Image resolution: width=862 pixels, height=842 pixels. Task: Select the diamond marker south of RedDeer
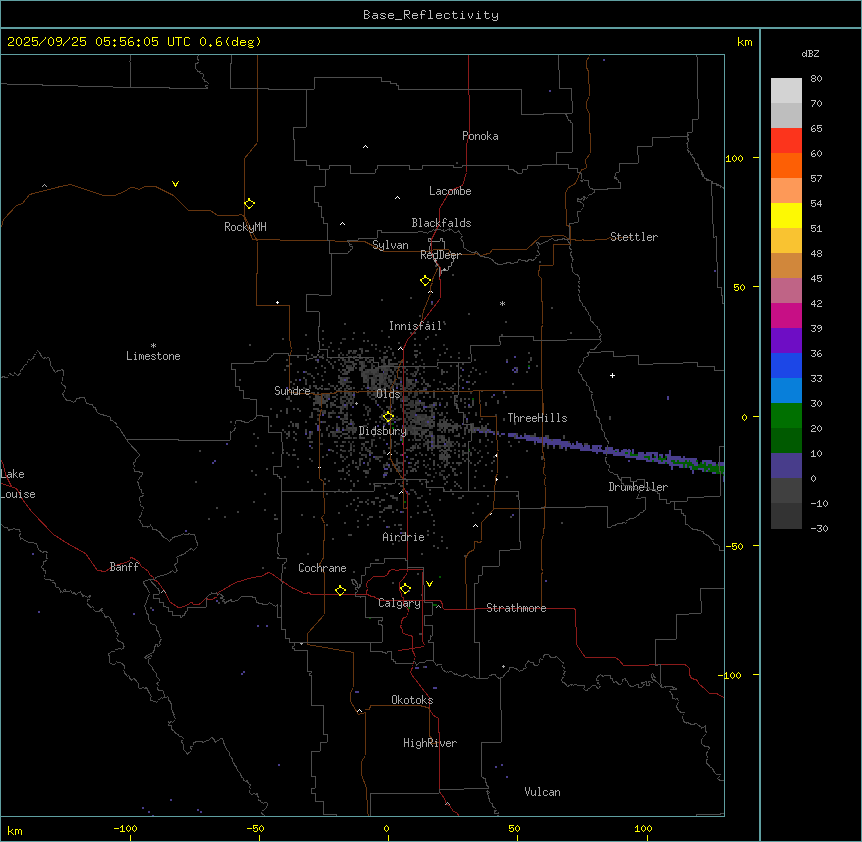point(425,281)
